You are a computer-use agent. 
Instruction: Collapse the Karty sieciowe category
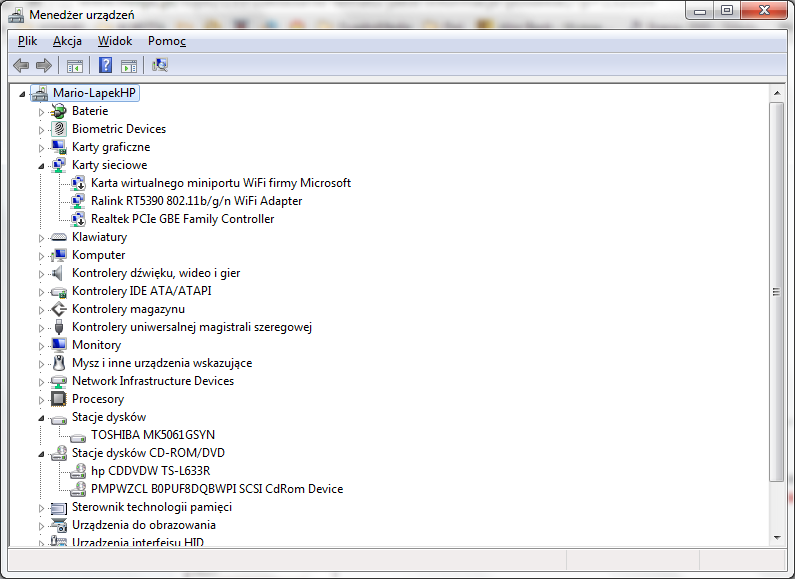coord(41,166)
